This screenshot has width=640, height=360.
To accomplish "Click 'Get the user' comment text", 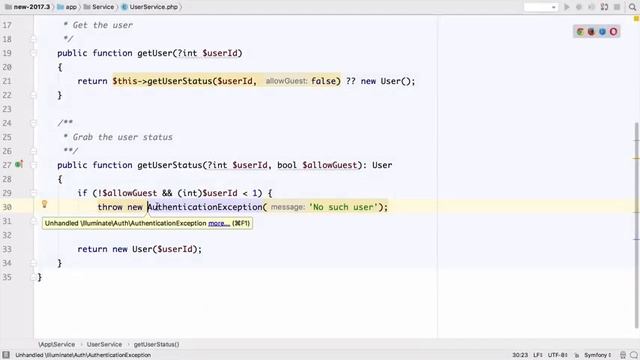I will [x=102, y=25].
